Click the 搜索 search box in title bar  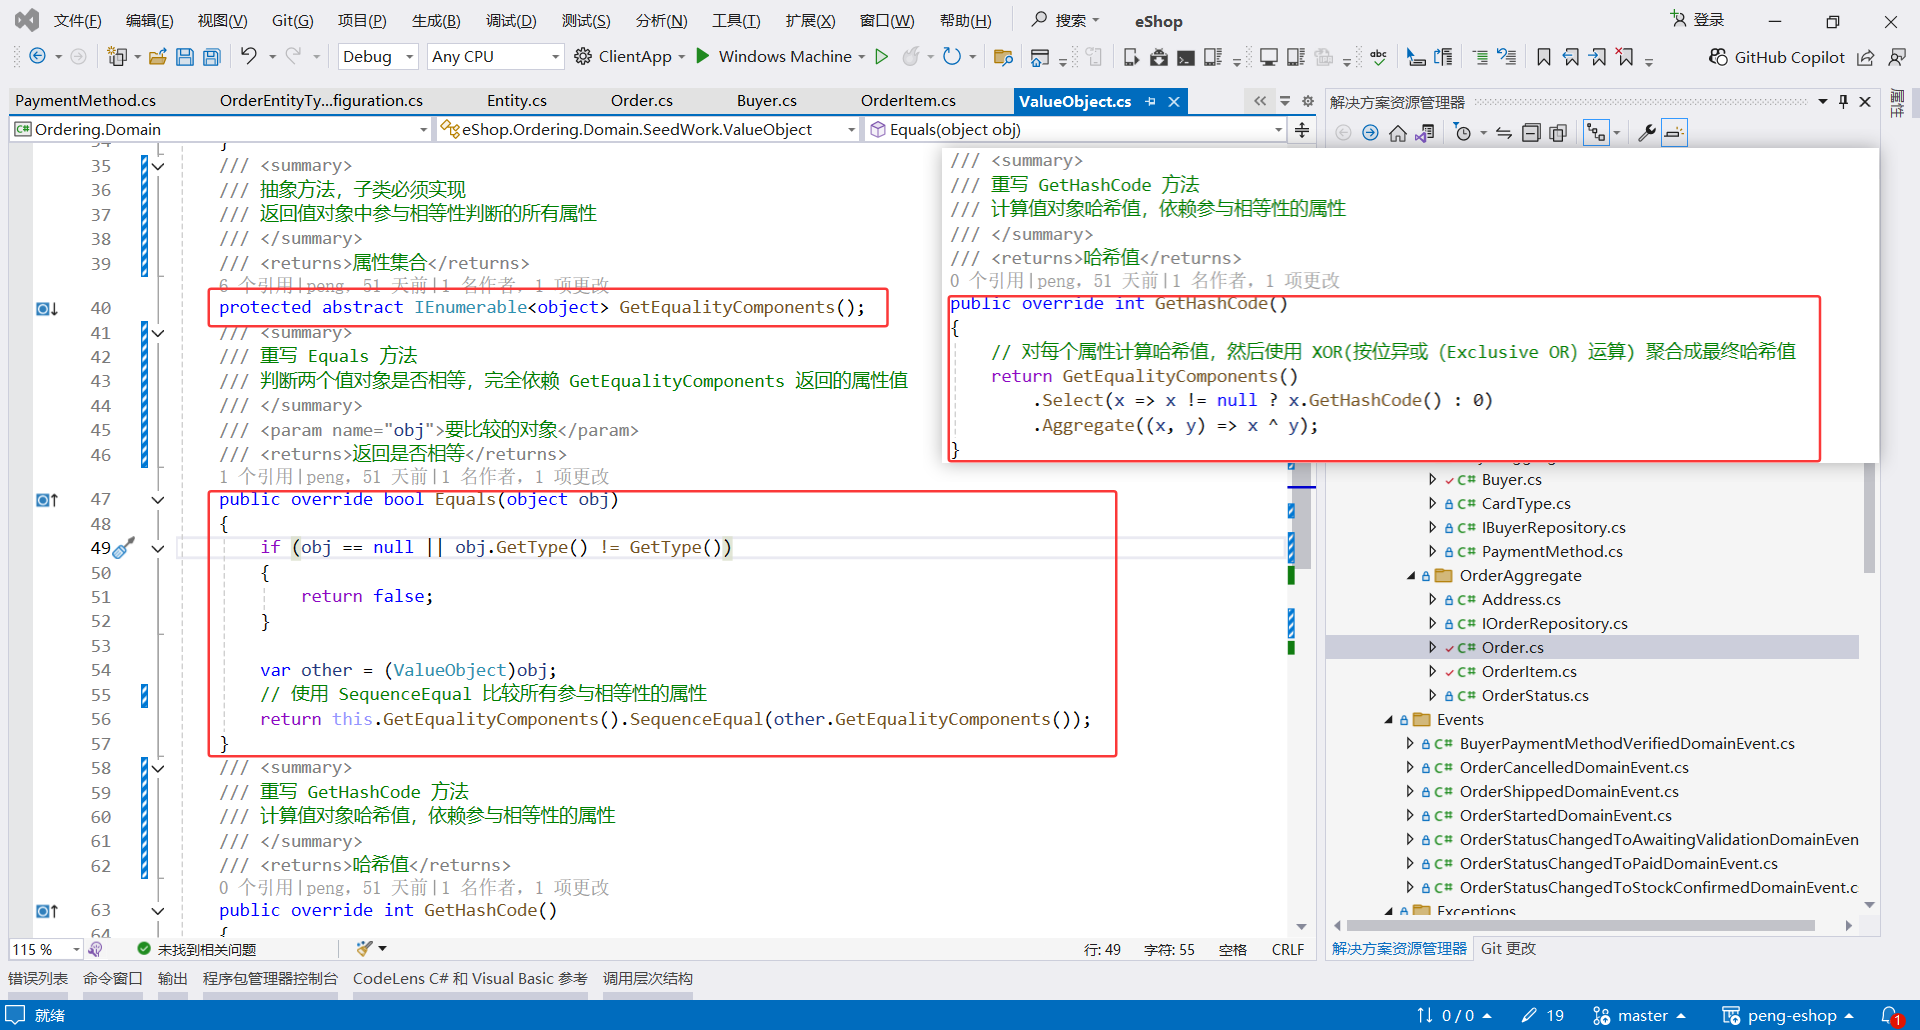1066,20
